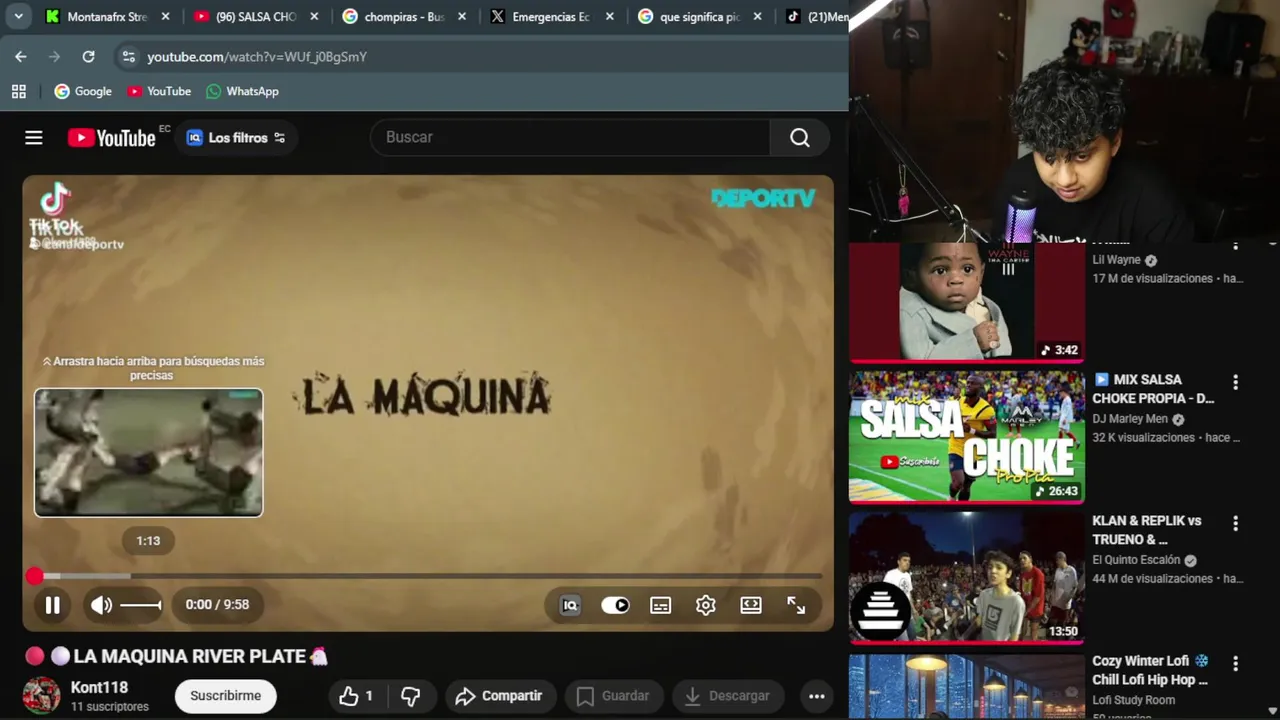
Task: Go to YouTube home logo
Action: pos(112,138)
